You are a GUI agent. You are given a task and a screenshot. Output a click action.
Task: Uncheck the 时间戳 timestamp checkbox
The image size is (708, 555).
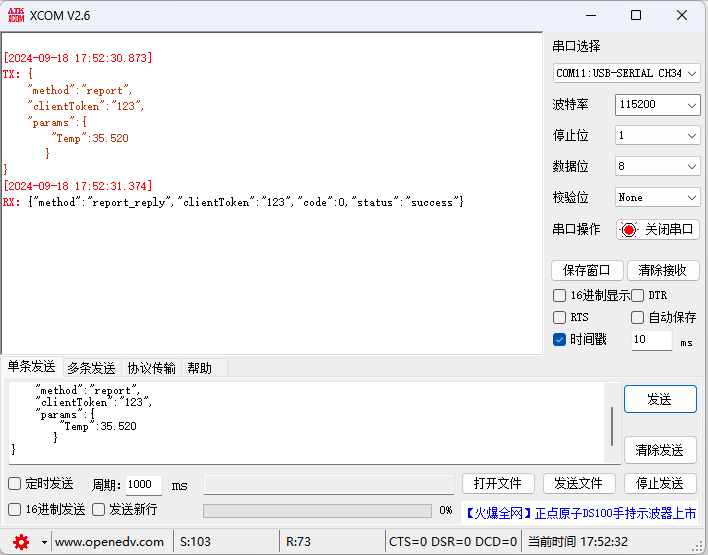560,339
